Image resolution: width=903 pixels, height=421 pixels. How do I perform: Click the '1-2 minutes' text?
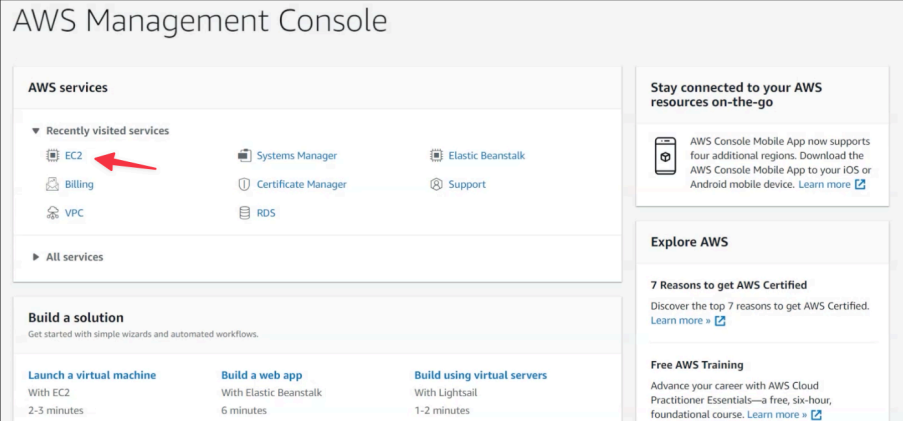point(442,411)
